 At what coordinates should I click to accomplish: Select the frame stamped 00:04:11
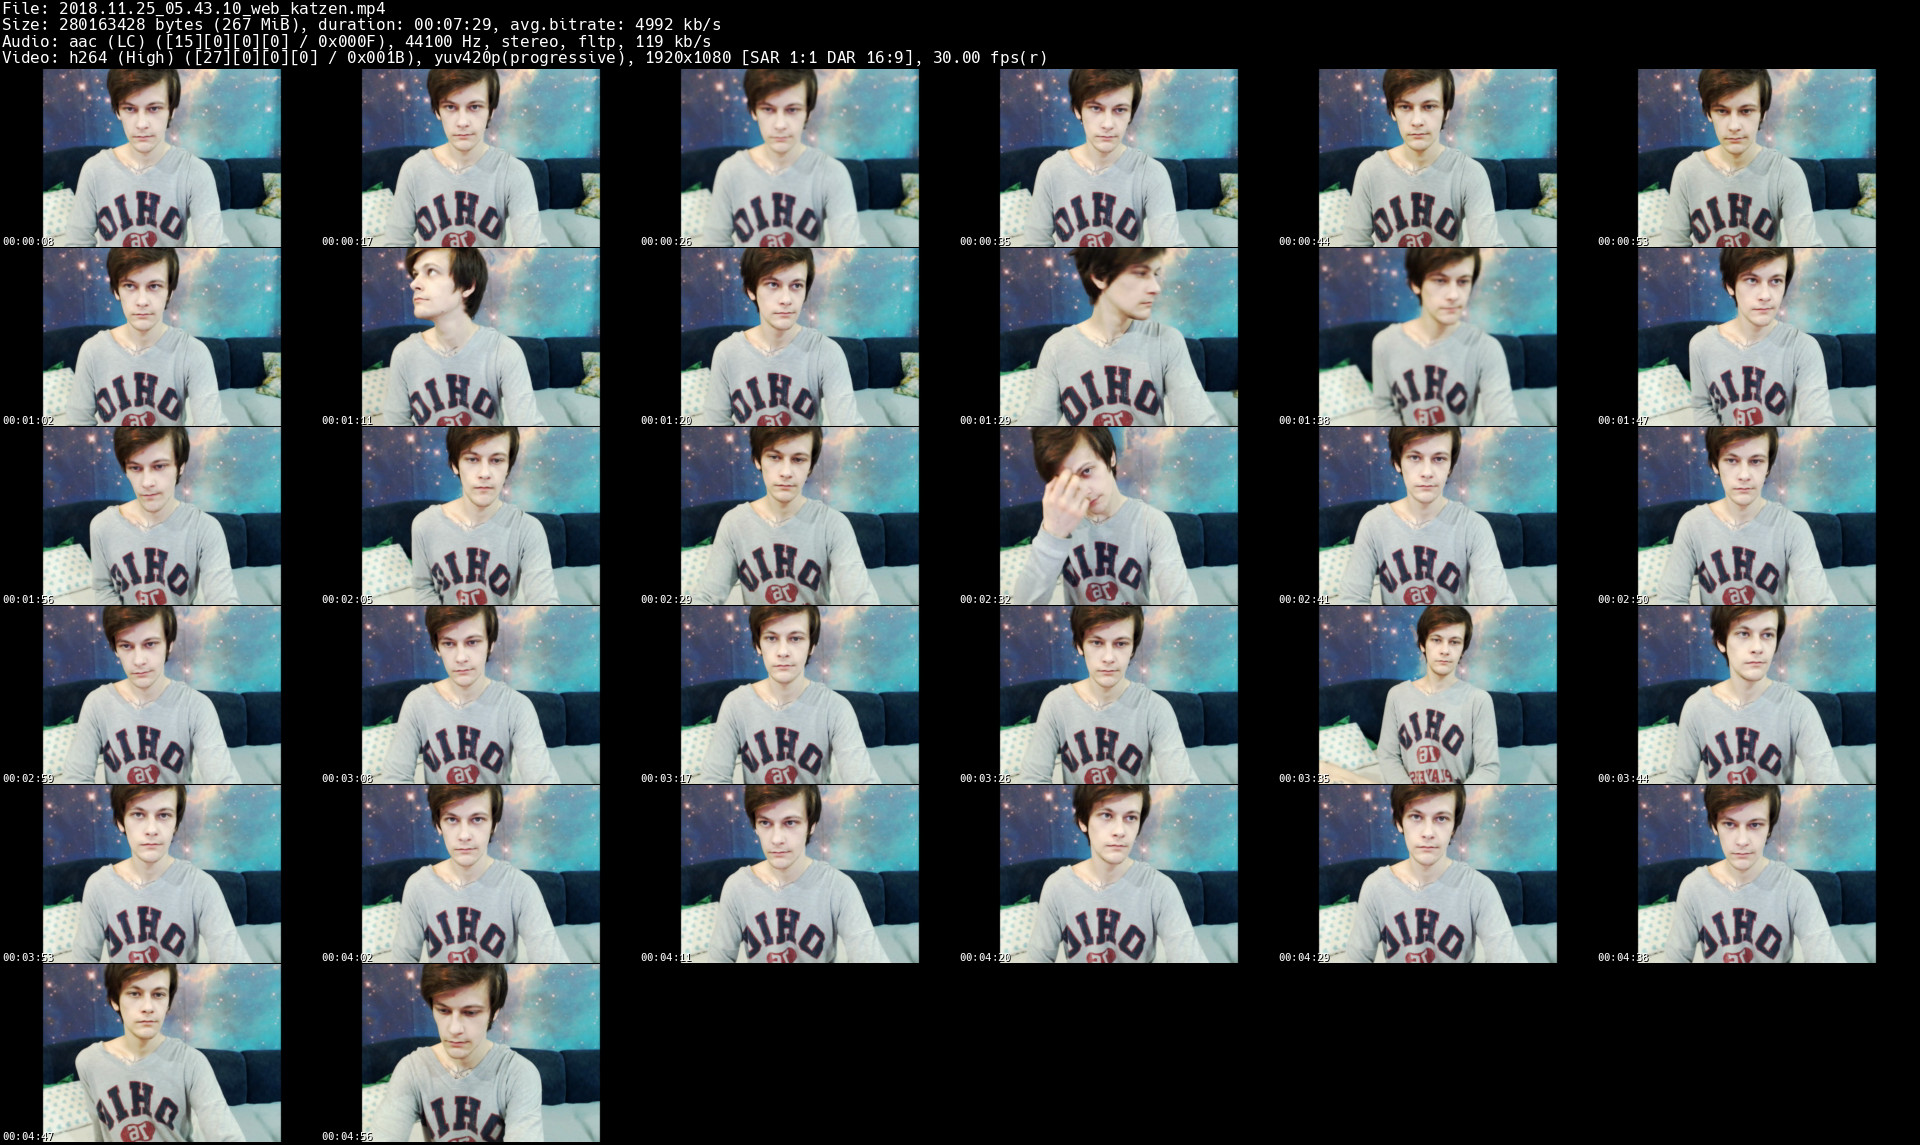pos(799,874)
